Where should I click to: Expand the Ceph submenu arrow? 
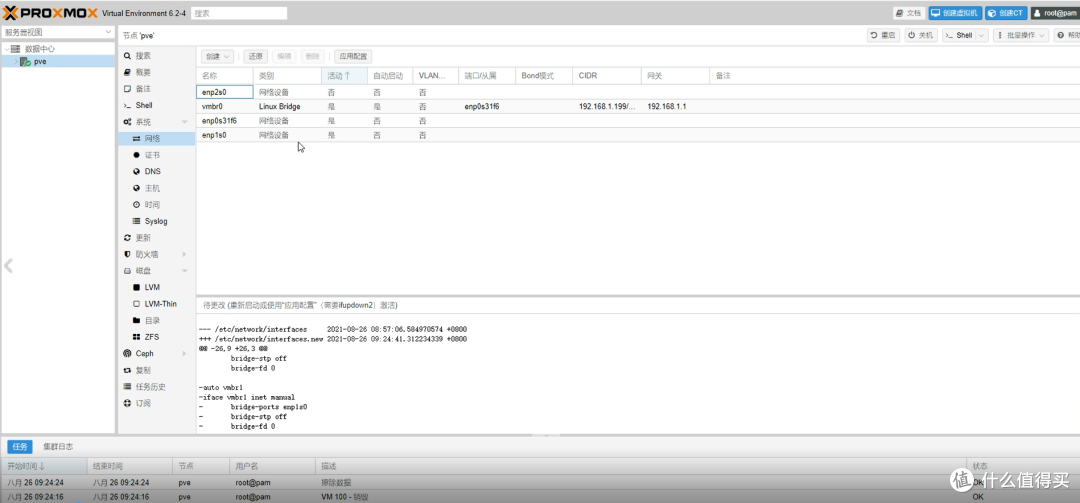[185, 353]
